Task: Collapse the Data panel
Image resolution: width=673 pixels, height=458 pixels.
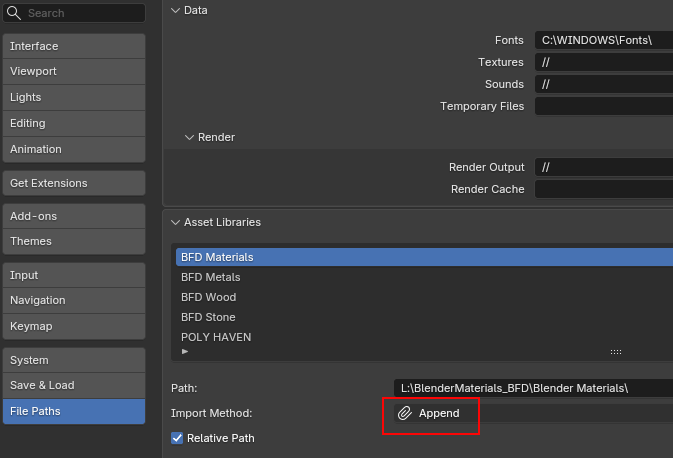Action: point(175,10)
